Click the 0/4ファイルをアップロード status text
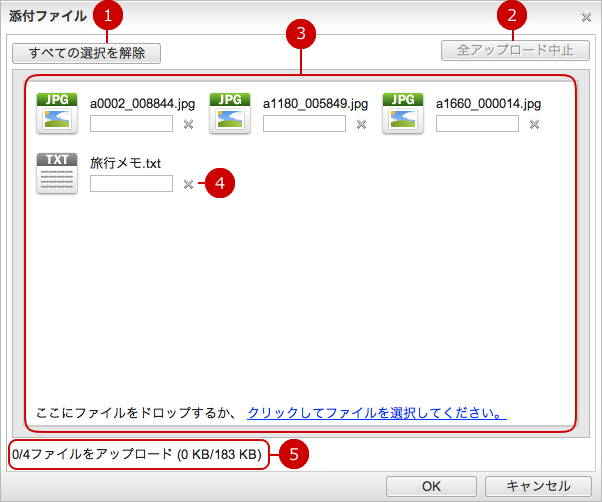 point(137,454)
